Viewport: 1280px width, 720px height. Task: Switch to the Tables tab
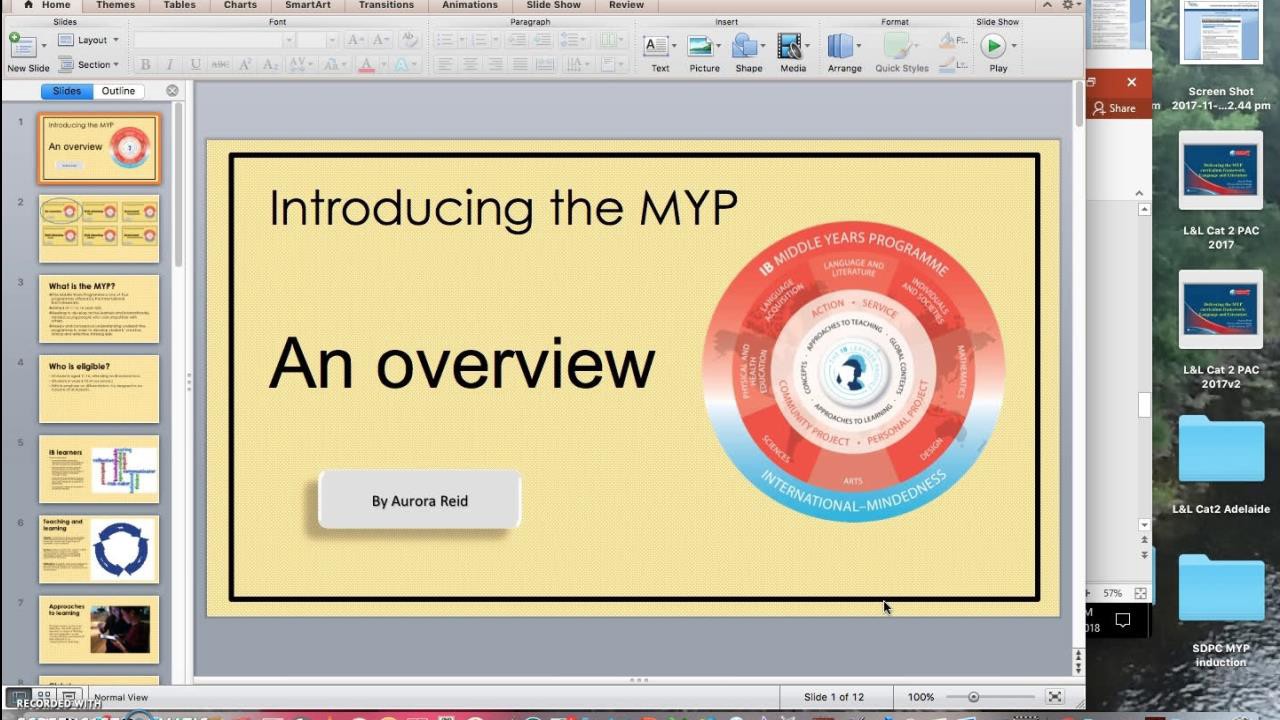[x=180, y=5]
